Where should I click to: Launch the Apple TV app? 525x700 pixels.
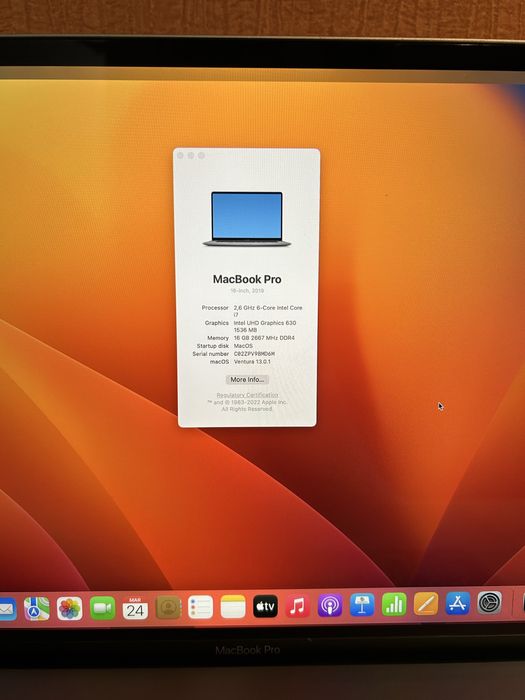265,606
